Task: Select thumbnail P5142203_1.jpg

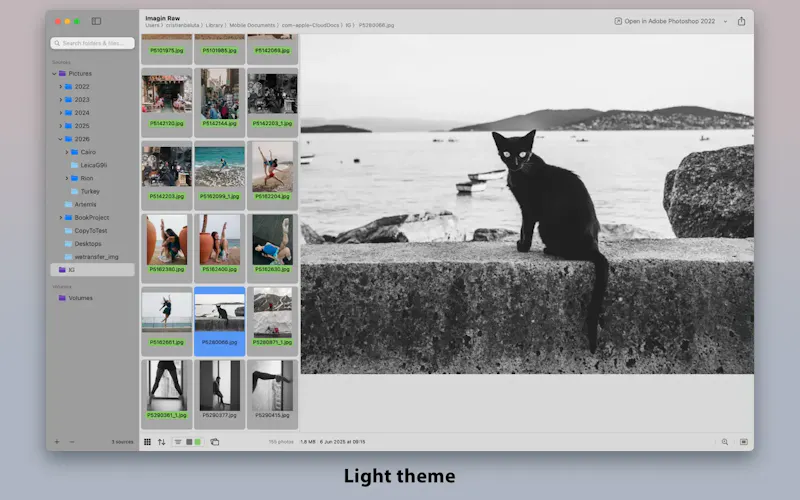Action: (x=272, y=103)
